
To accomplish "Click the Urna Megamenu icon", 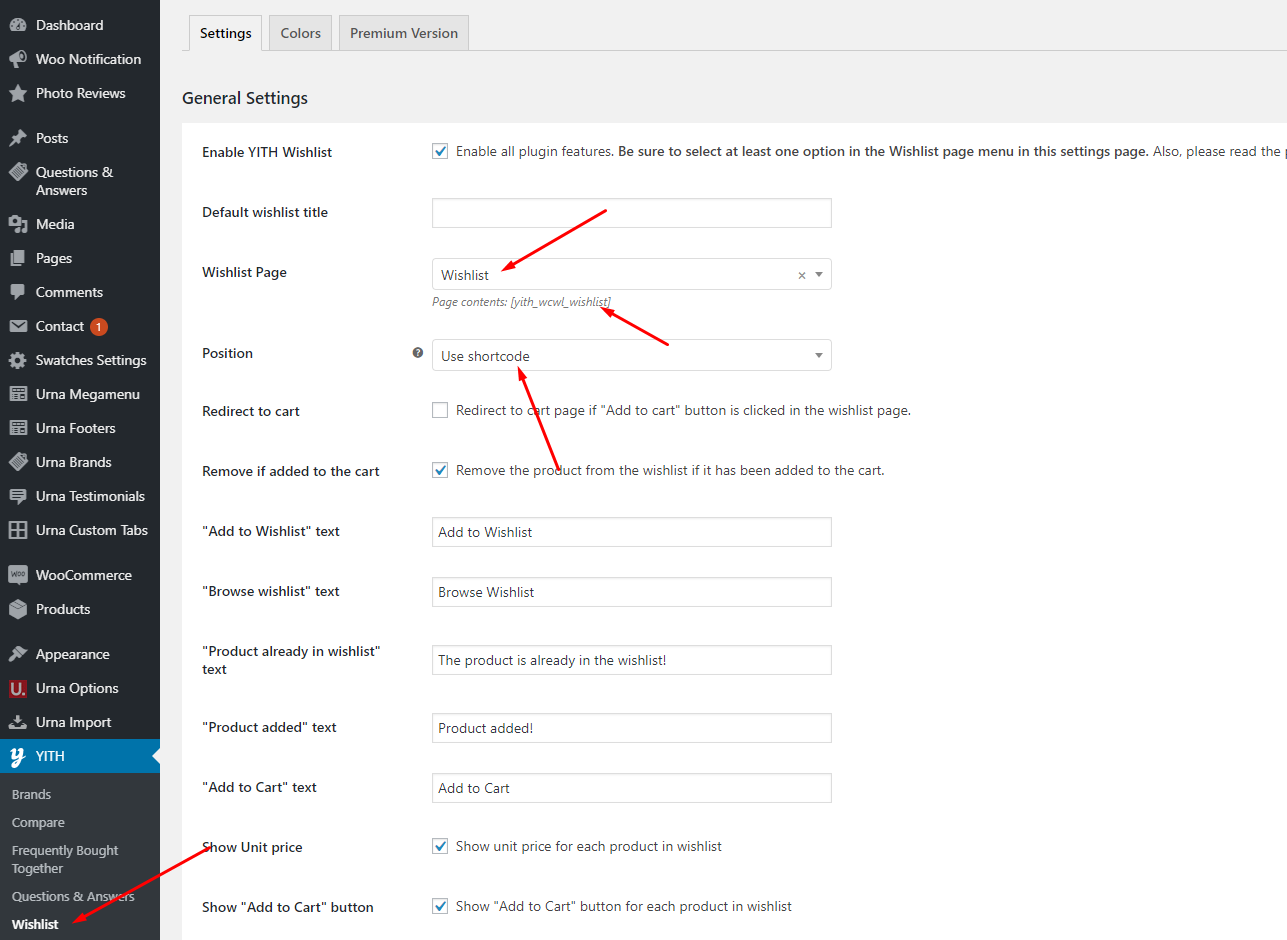I will click(x=18, y=394).
